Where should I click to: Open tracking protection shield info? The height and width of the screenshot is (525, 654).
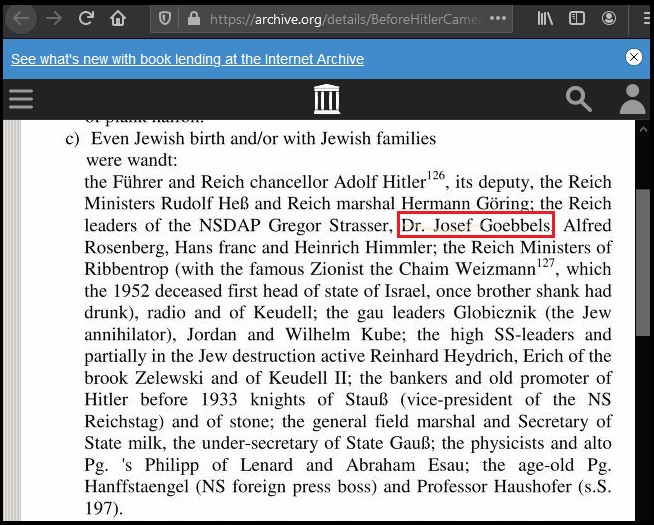point(165,18)
